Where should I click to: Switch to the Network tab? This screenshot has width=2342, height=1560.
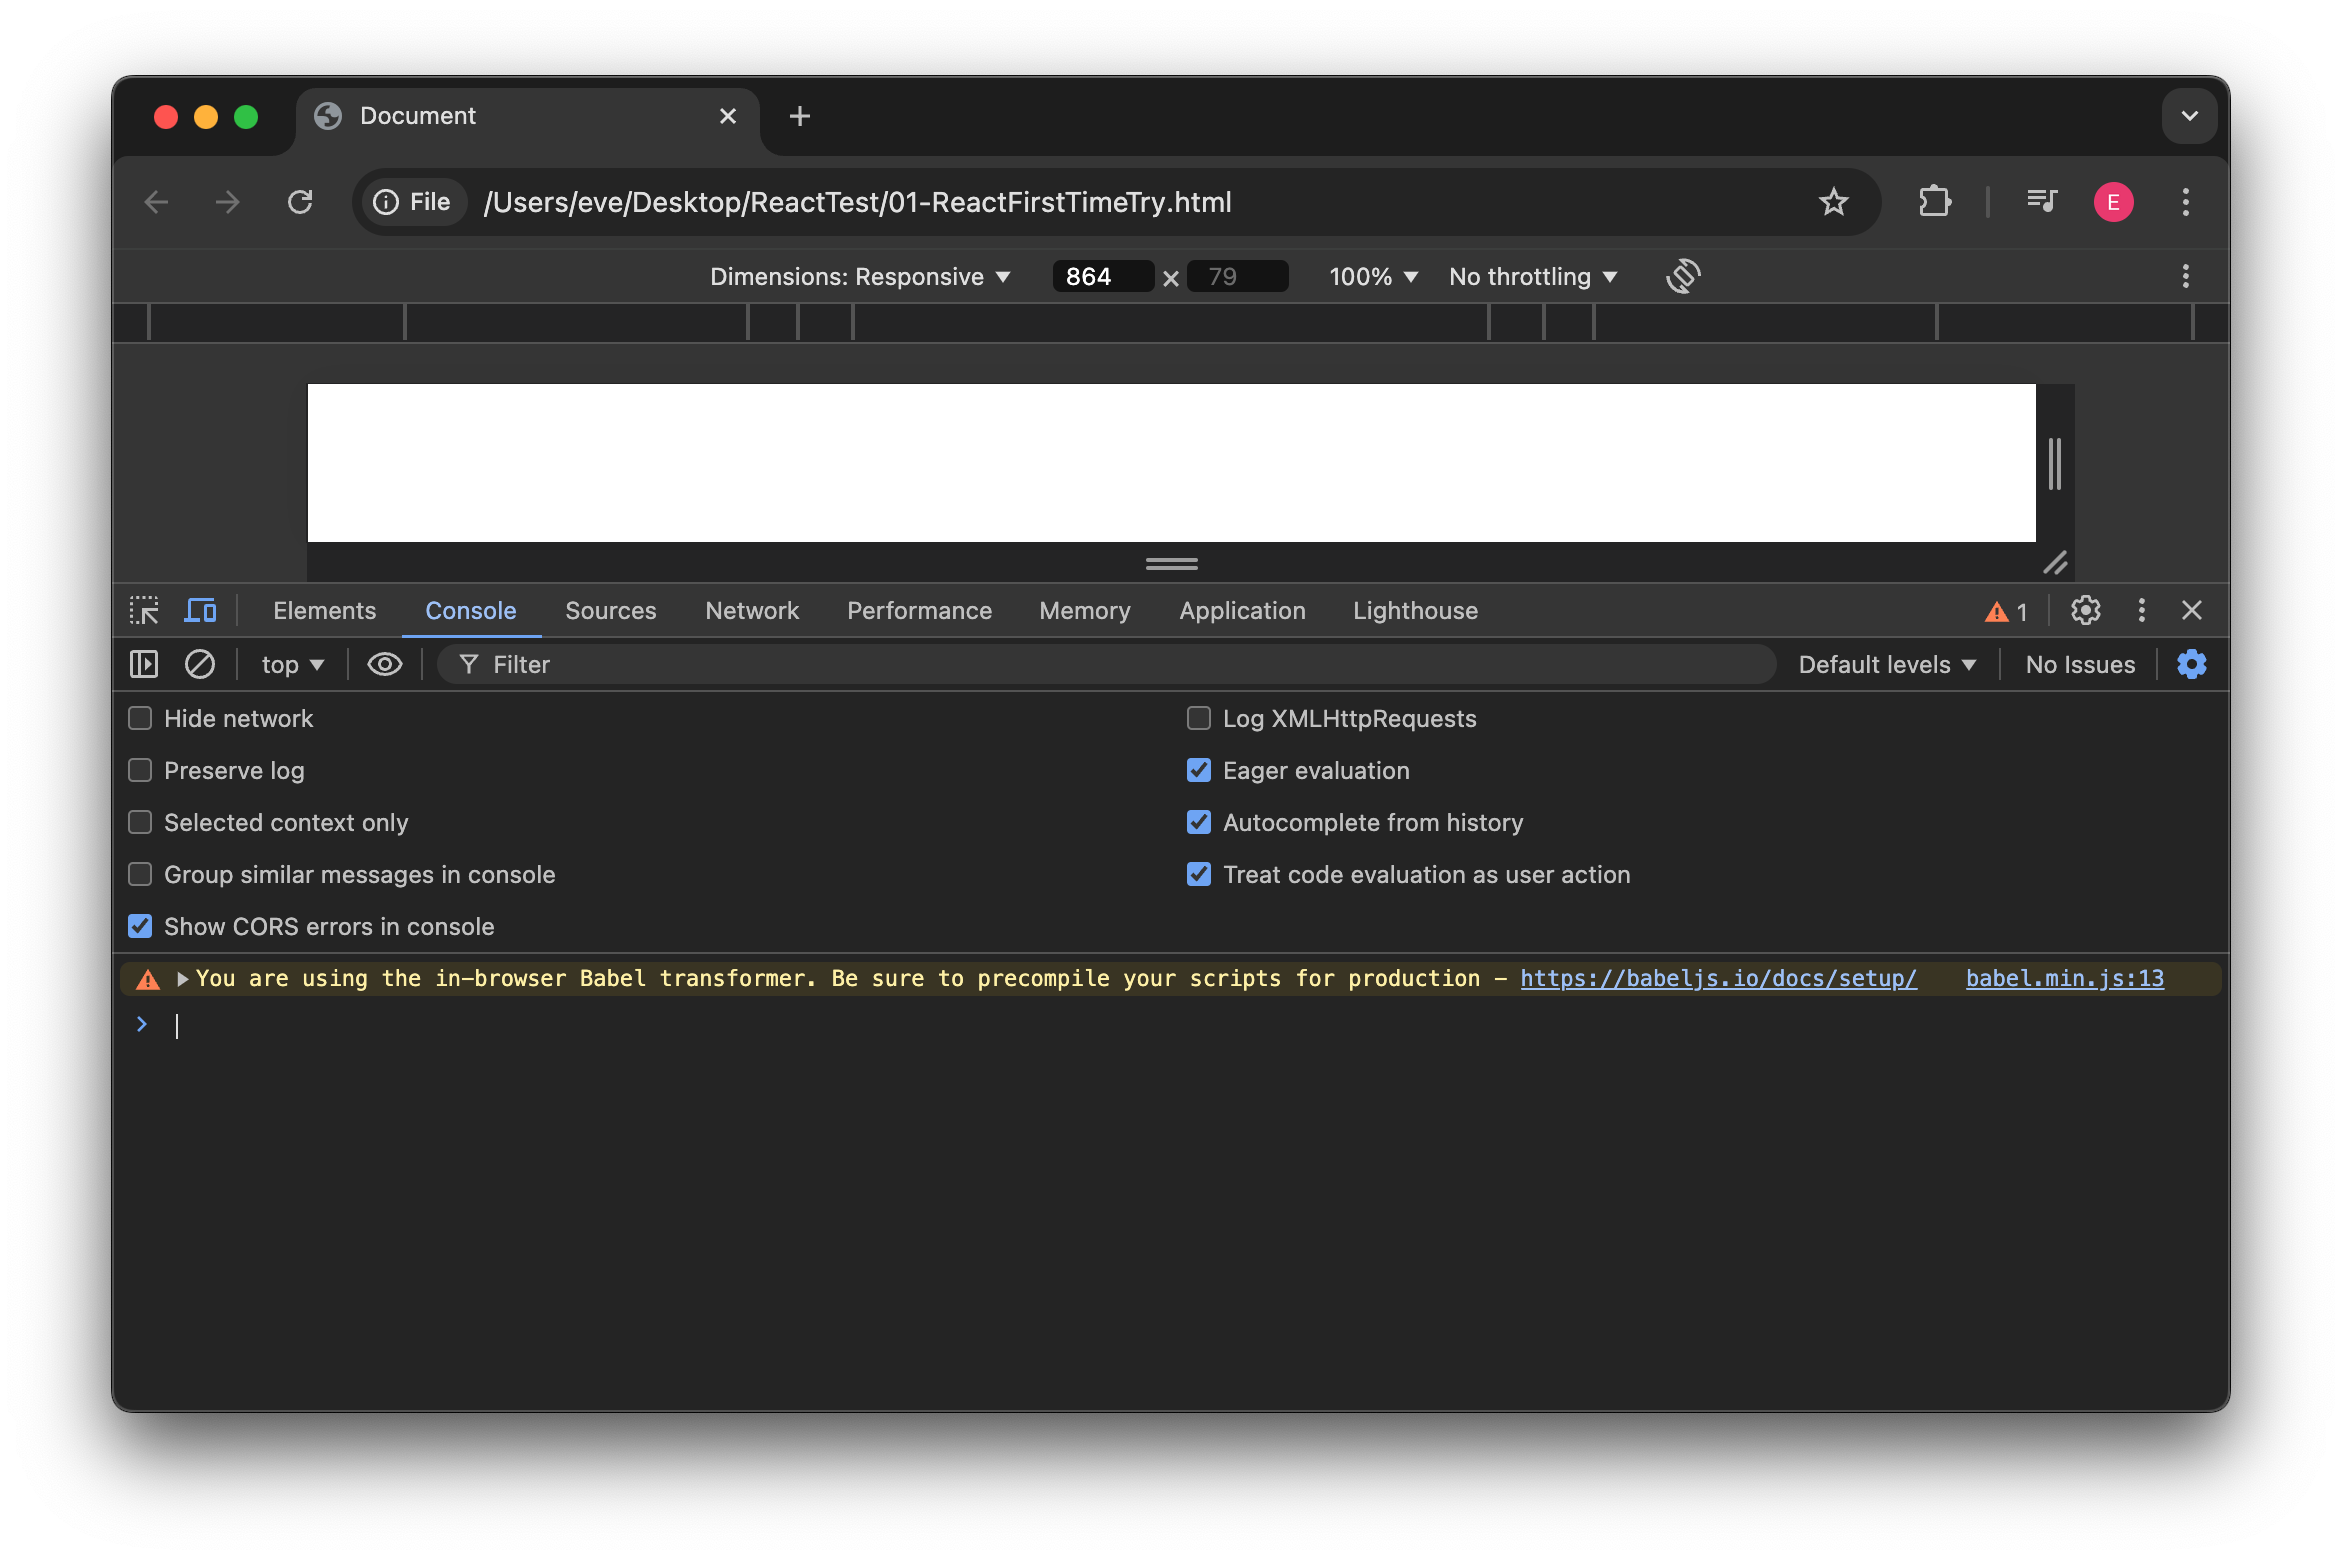point(752,610)
